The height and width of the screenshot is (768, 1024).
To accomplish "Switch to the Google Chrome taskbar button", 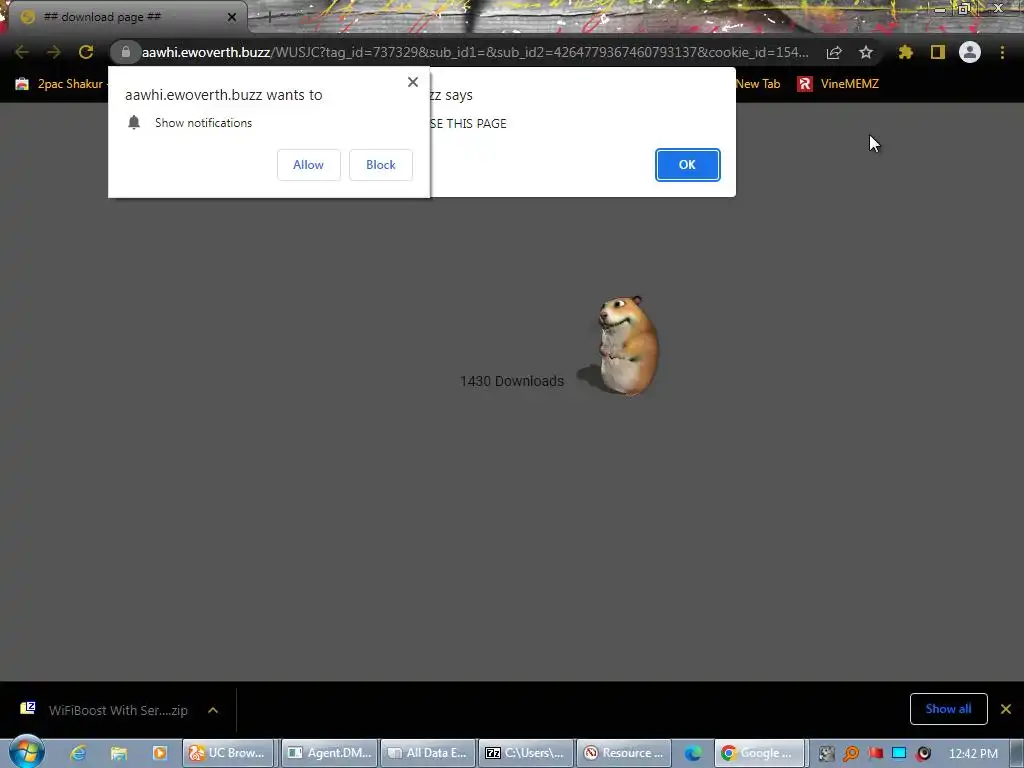I will tap(759, 753).
